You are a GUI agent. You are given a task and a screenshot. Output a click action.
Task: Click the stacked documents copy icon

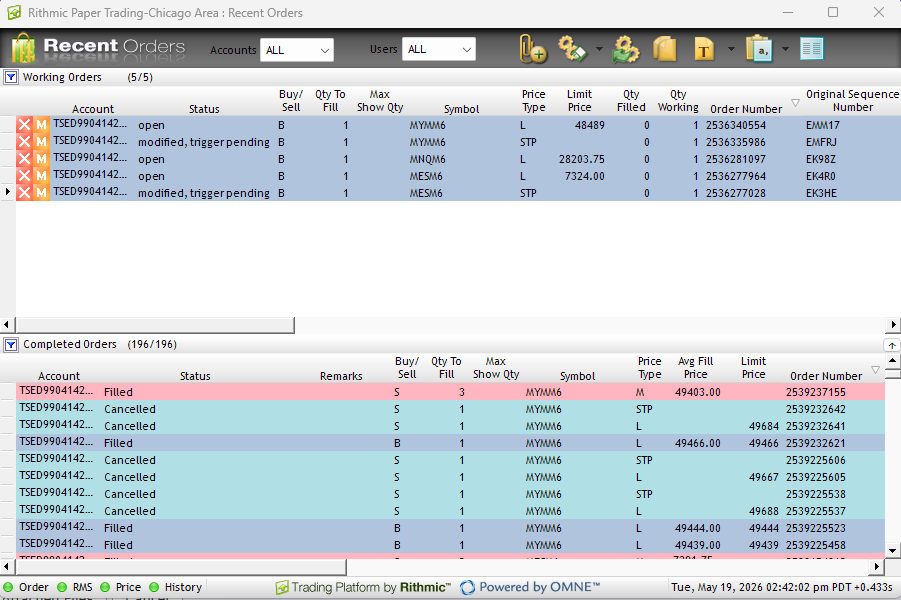point(665,49)
